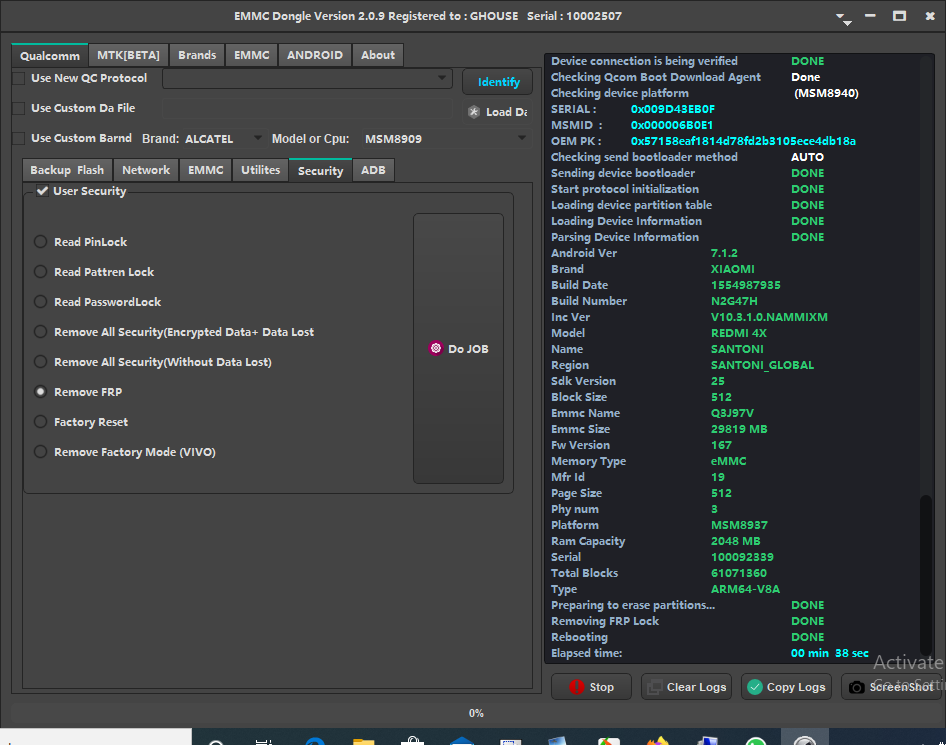
Task: Choose the Factory Reset option
Action: point(40,422)
